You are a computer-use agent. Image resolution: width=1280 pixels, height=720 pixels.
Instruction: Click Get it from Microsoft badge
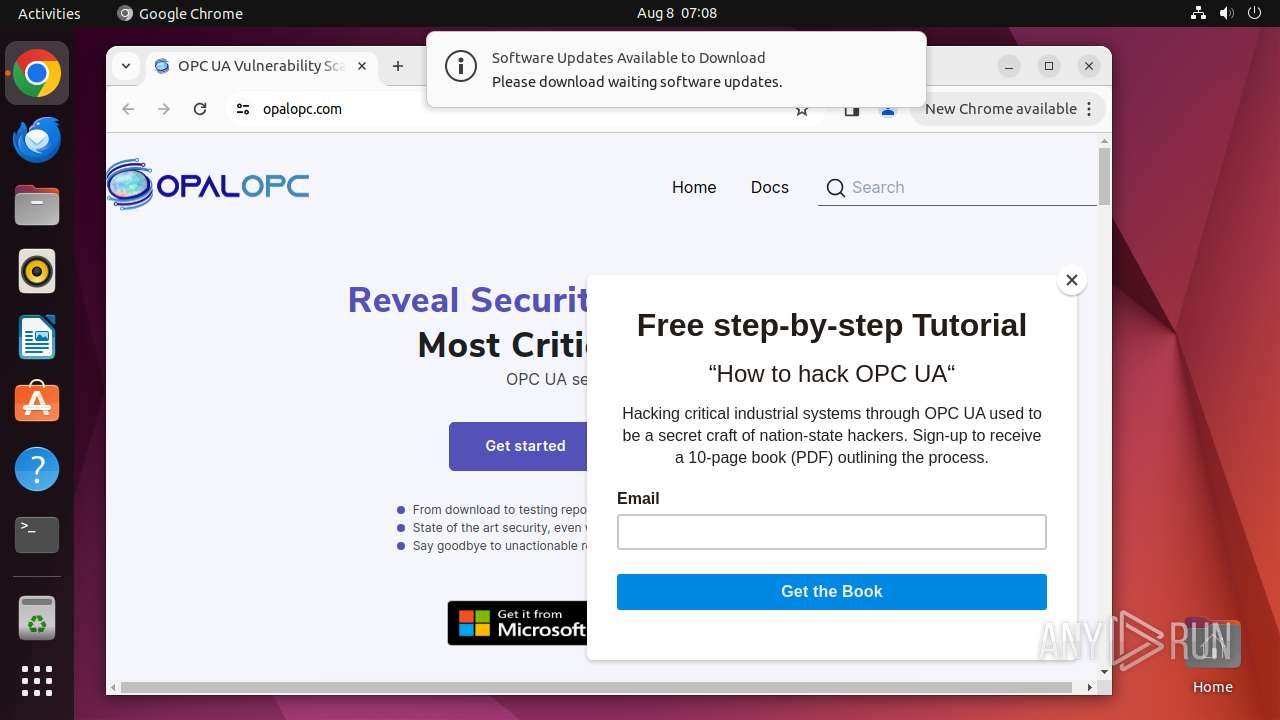(518, 623)
